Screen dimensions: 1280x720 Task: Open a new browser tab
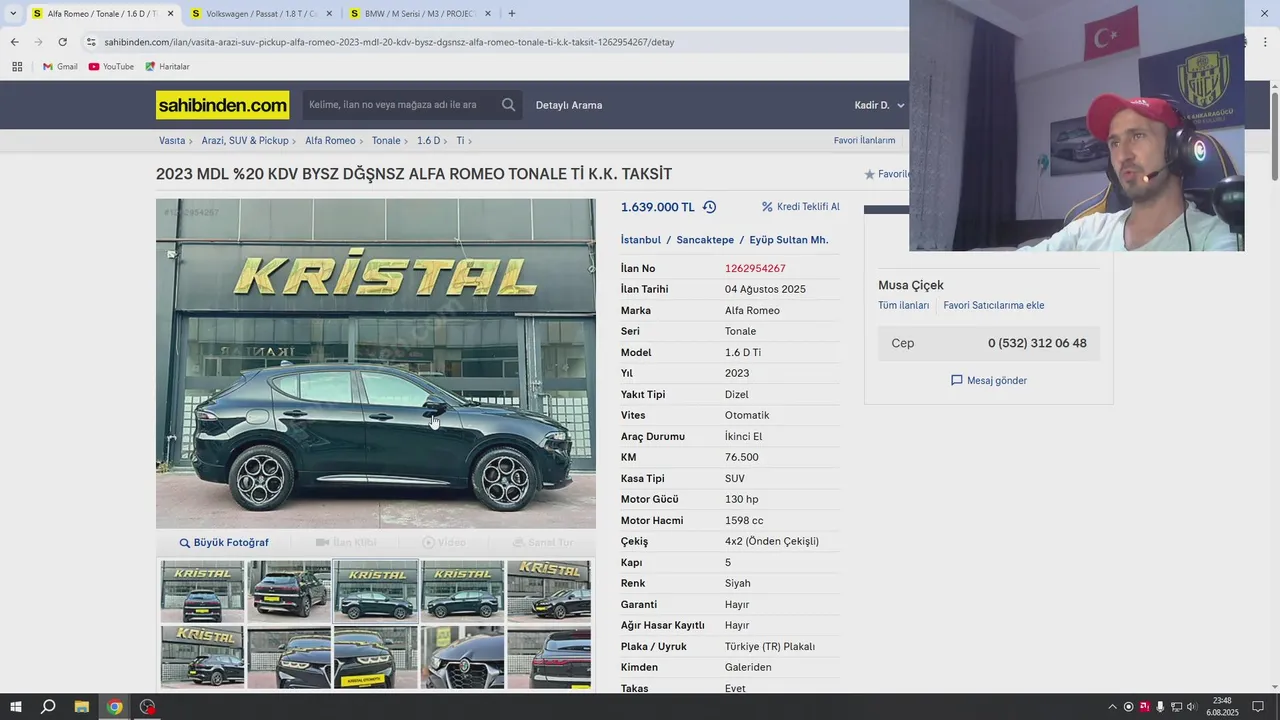(x=512, y=14)
